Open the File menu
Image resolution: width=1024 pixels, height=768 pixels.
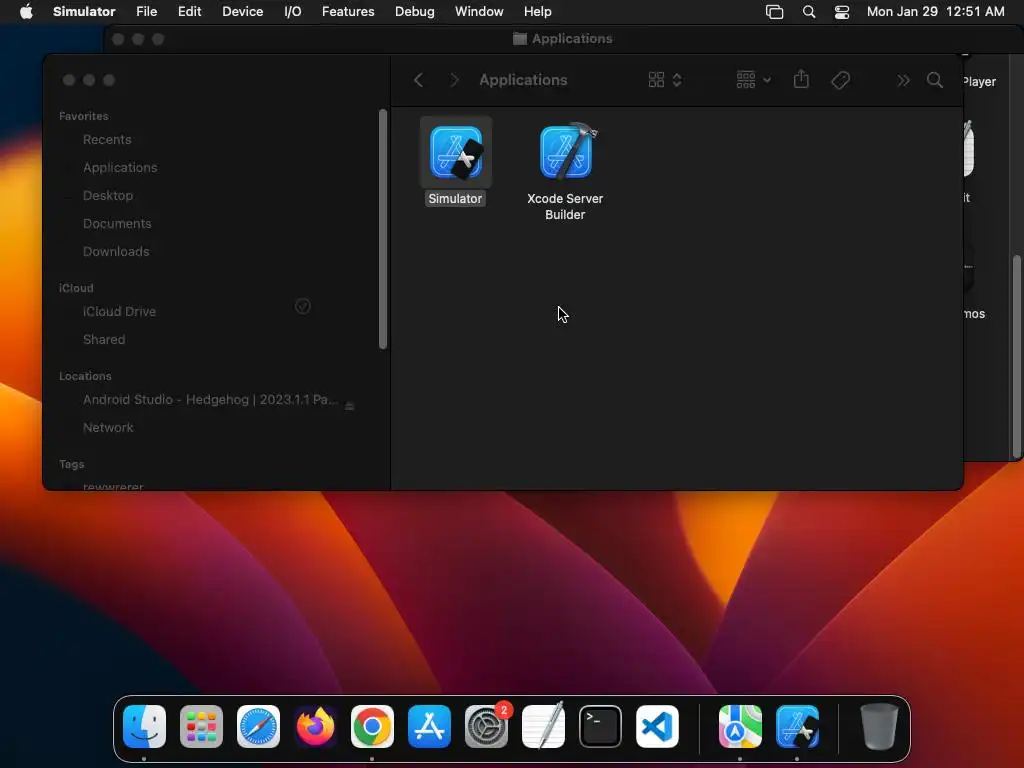pyautogui.click(x=146, y=12)
